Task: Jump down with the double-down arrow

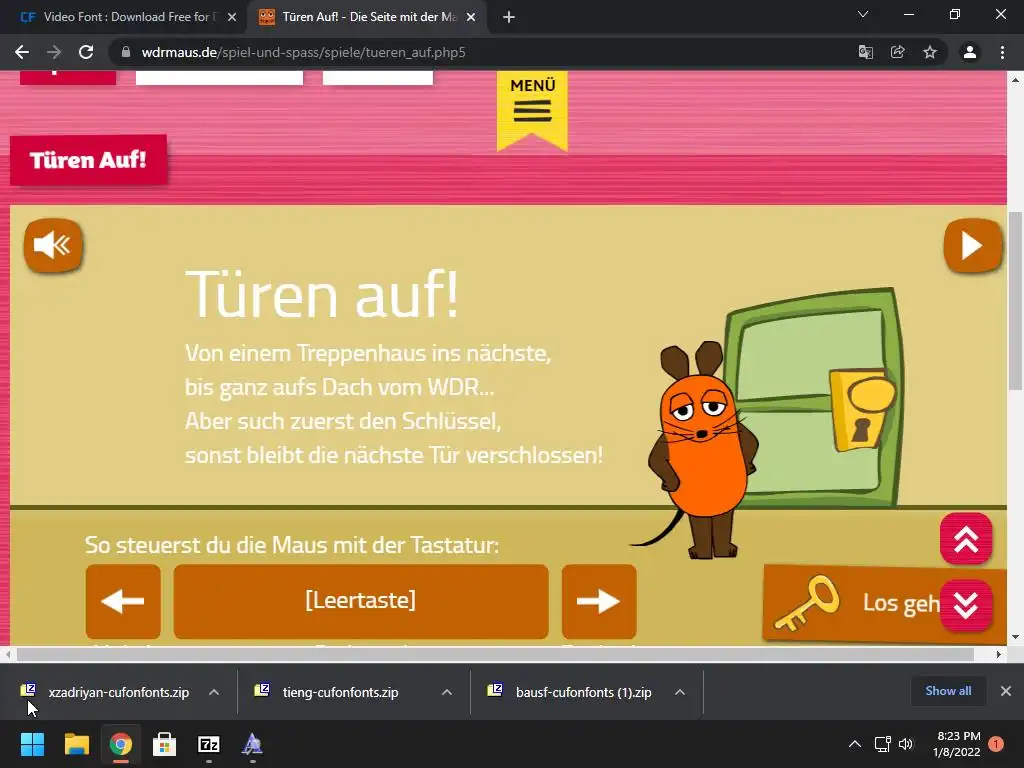Action: click(966, 605)
